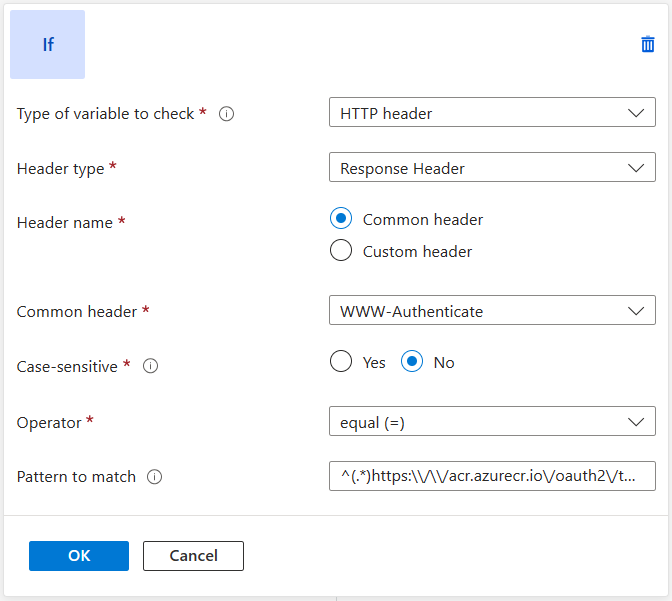Click info icon next to Case-sensitive

pyautogui.click(x=151, y=366)
